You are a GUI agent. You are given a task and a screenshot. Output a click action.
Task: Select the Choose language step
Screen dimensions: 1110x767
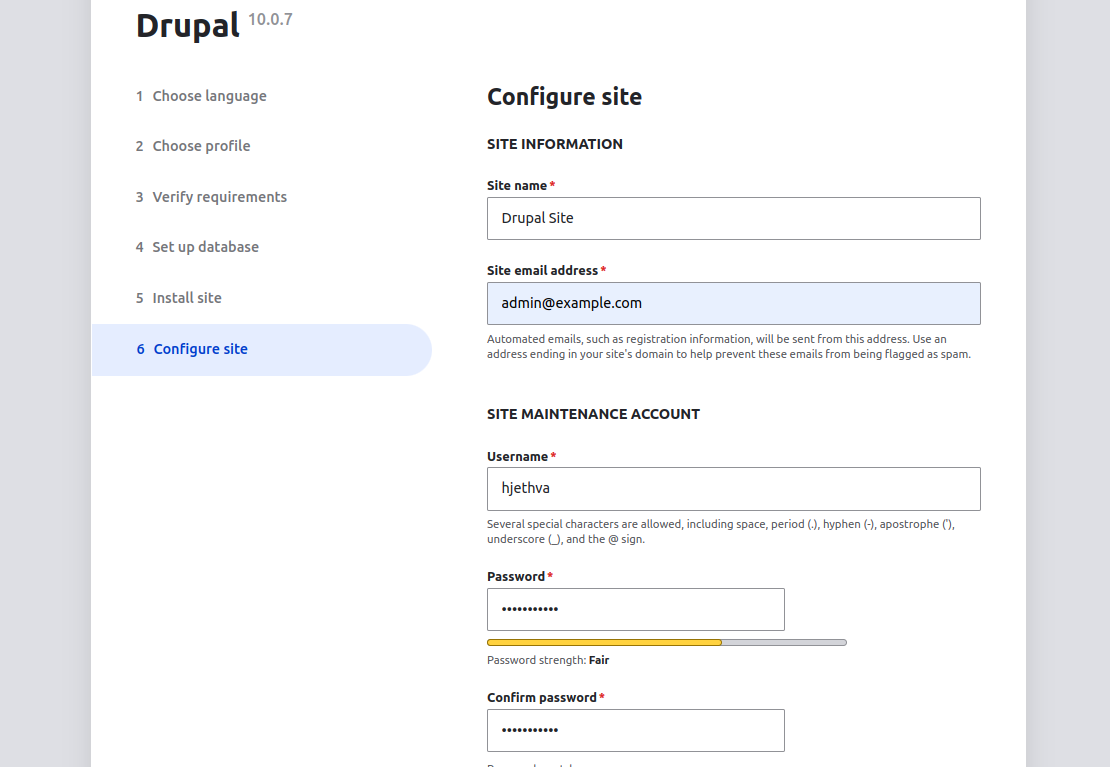(209, 96)
